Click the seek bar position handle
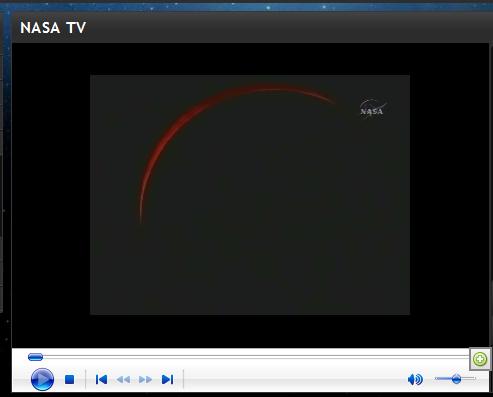The width and height of the screenshot is (493, 397). tap(35, 357)
